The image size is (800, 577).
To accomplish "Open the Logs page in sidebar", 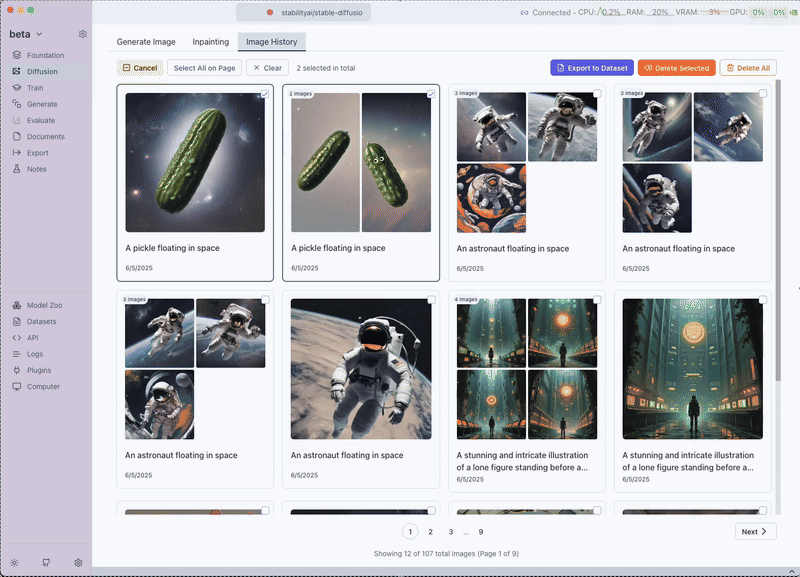I will click(x=35, y=354).
